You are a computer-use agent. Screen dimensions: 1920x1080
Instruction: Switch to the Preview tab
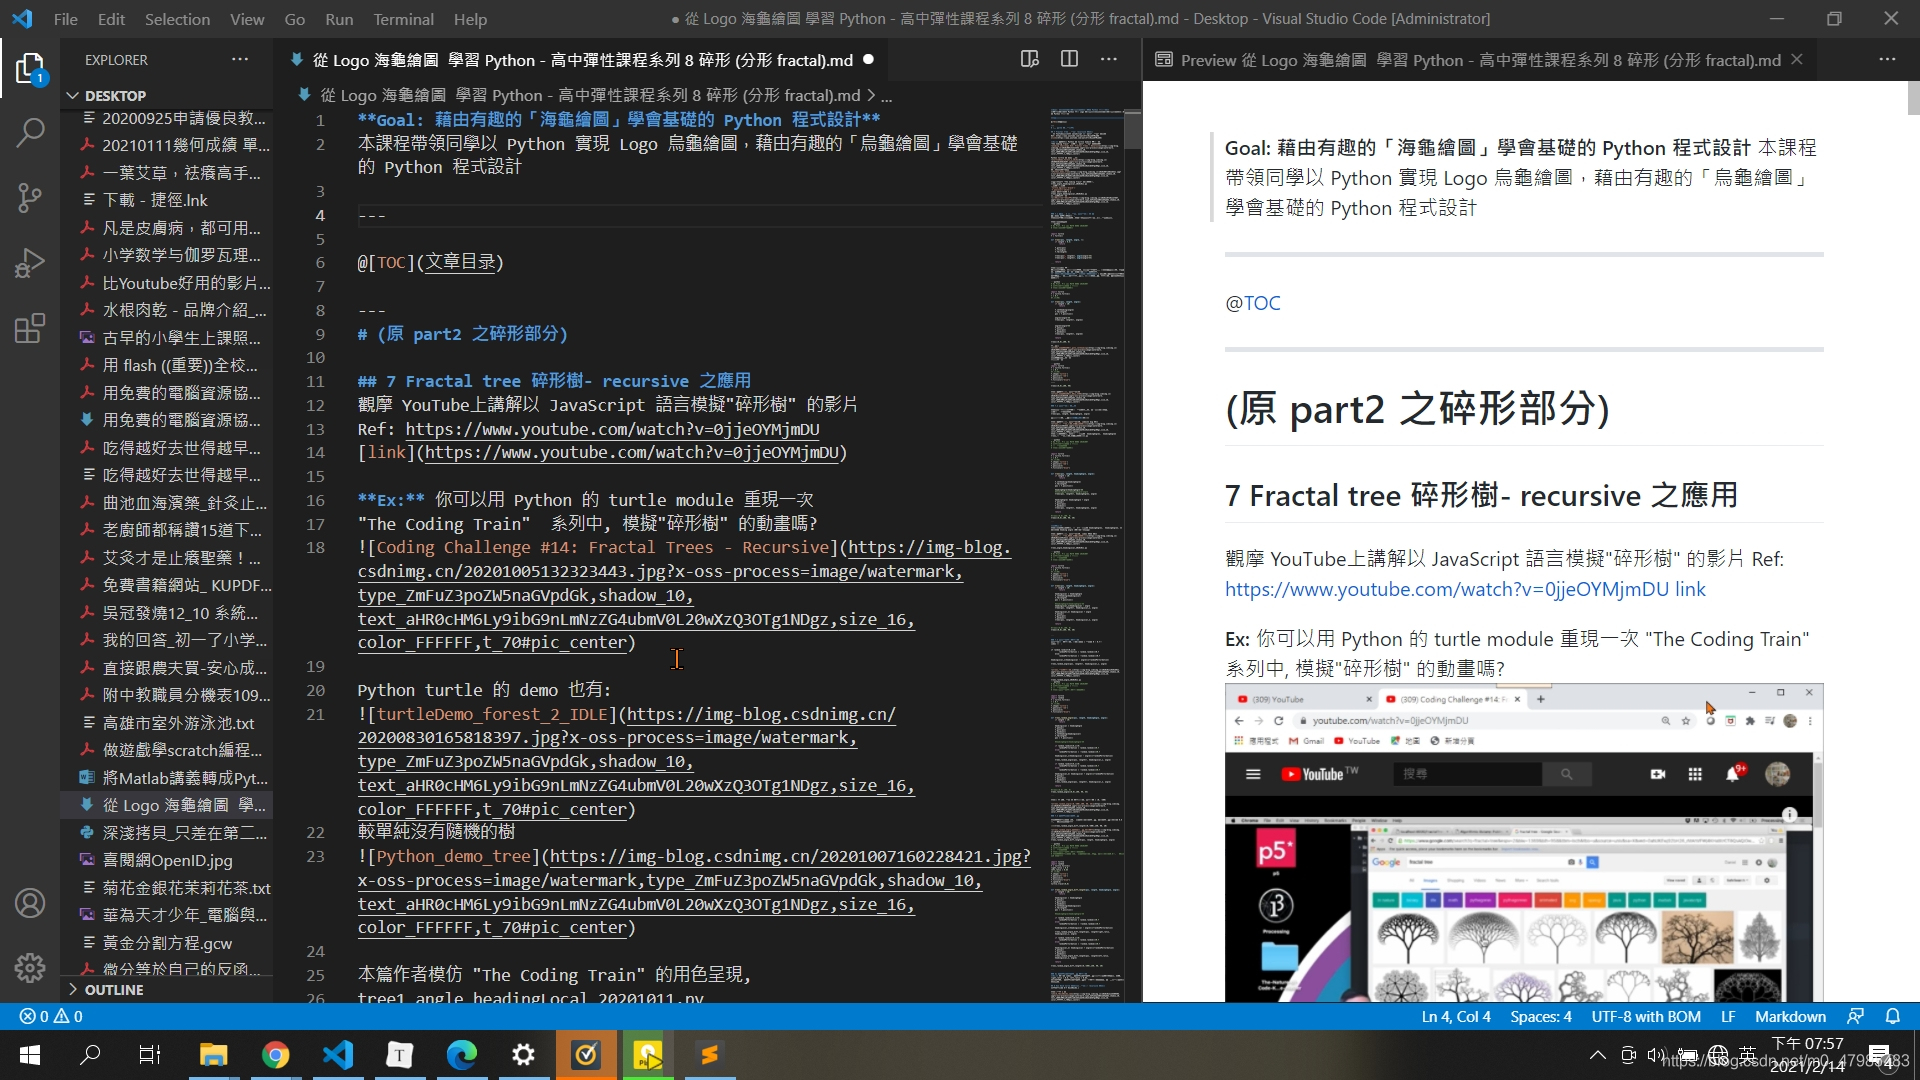pos(1470,60)
